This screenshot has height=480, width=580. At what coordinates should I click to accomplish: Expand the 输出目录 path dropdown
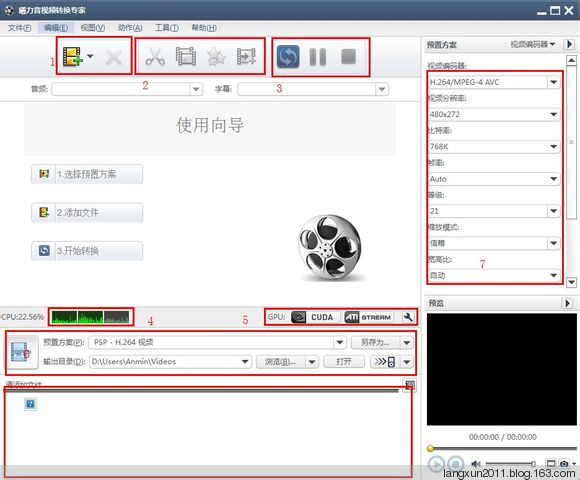click(245, 361)
